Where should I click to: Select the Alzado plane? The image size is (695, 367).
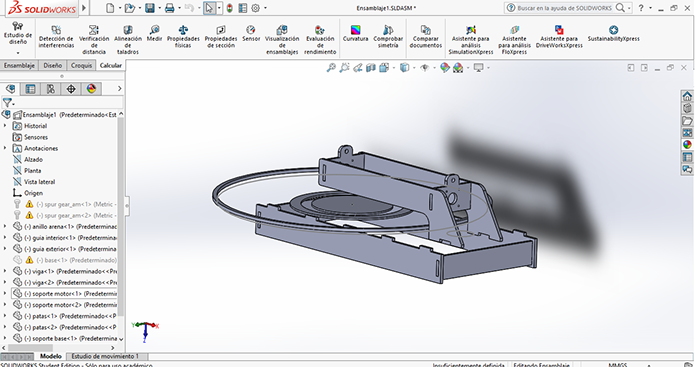coord(33,160)
